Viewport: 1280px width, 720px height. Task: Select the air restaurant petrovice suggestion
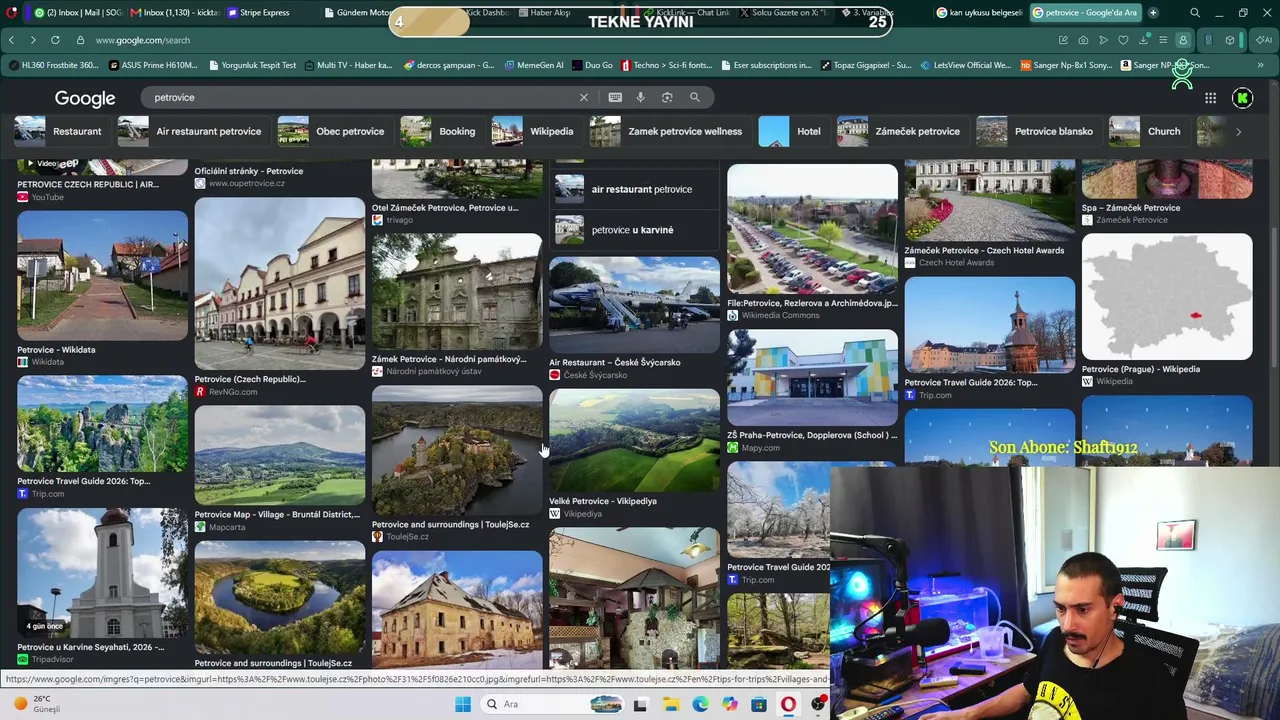(634, 189)
